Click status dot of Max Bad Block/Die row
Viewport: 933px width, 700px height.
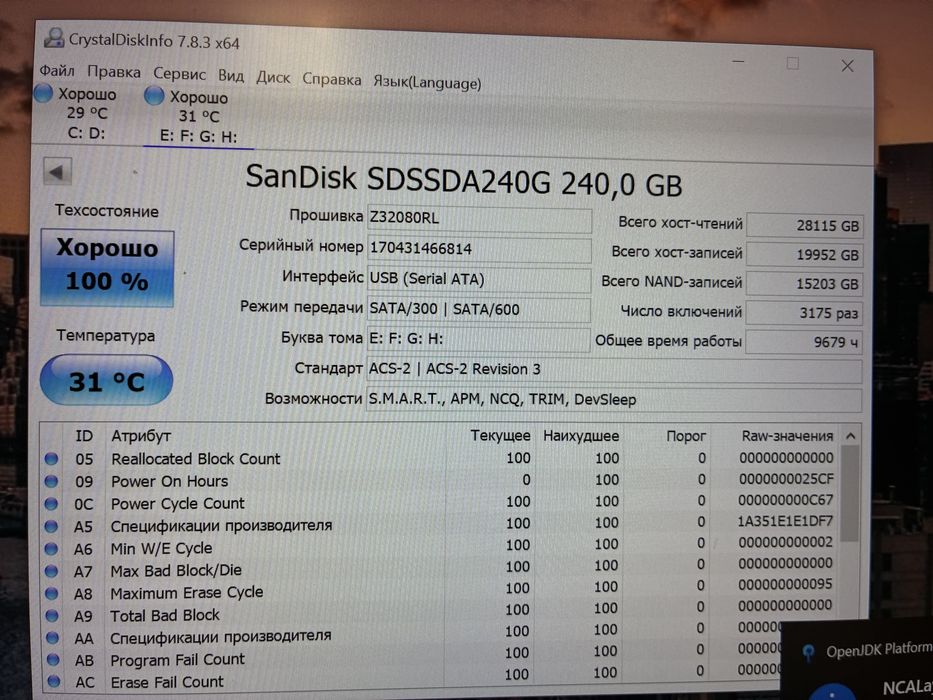coord(52,571)
